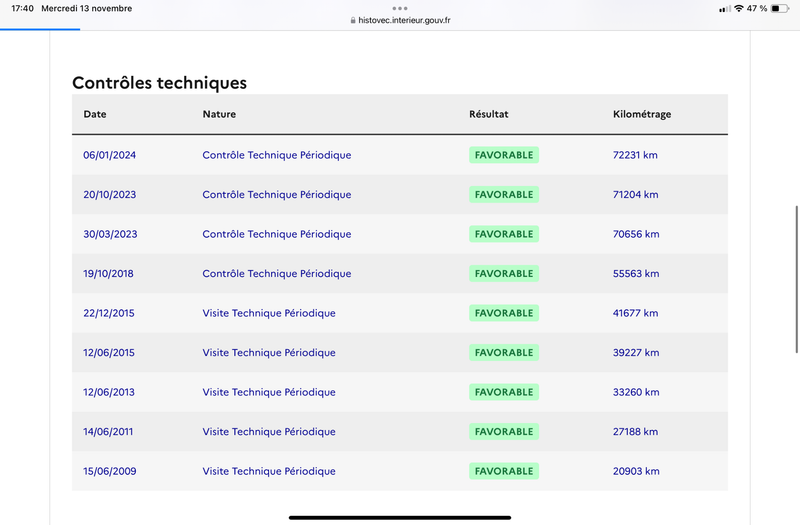Click the 'Contrôles techniques' heading
The width and height of the screenshot is (800, 525).
(160, 83)
